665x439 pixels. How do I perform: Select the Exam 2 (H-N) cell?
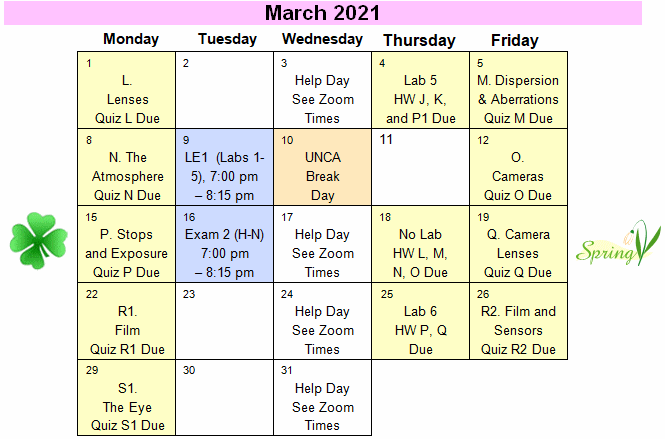click(224, 244)
